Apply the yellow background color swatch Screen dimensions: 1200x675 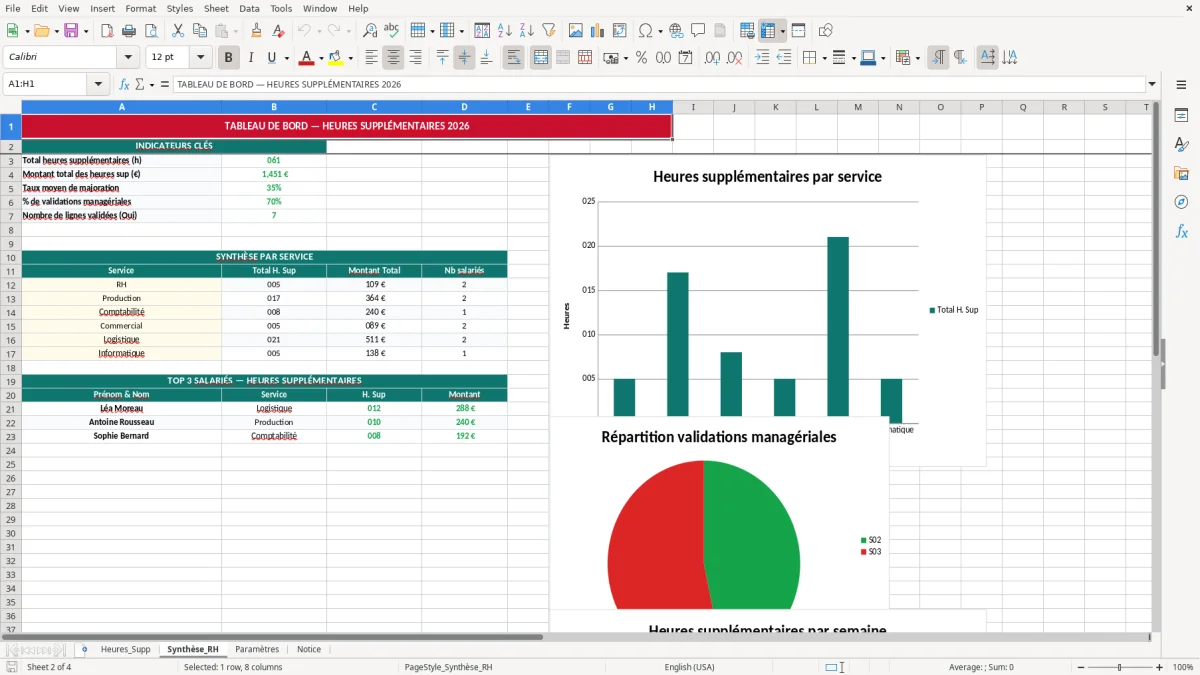[x=335, y=58]
